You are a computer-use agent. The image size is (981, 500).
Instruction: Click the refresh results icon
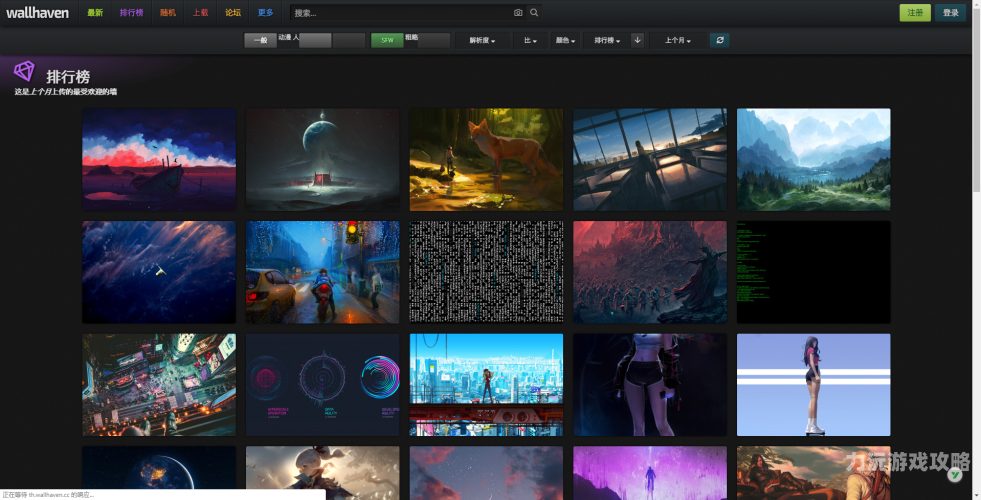coord(719,41)
